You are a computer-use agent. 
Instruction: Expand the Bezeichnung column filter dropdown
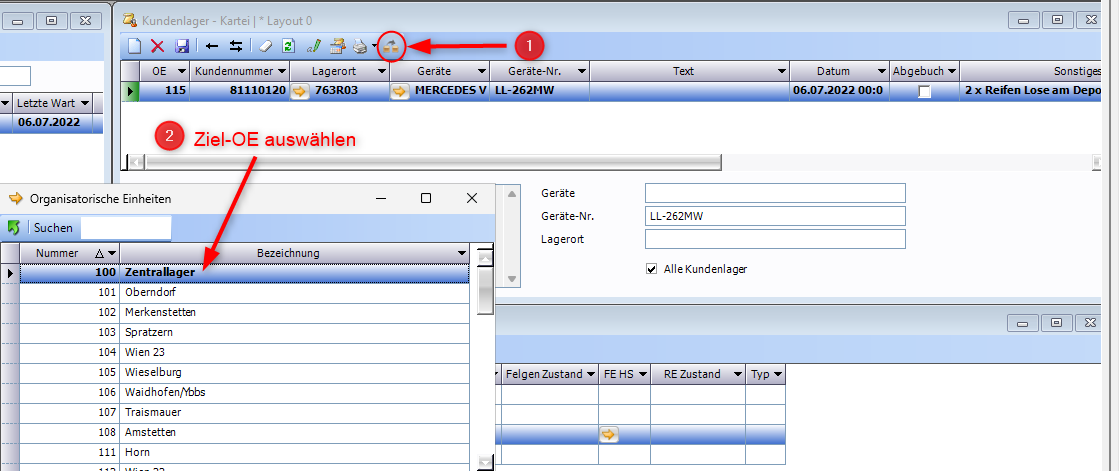462,253
